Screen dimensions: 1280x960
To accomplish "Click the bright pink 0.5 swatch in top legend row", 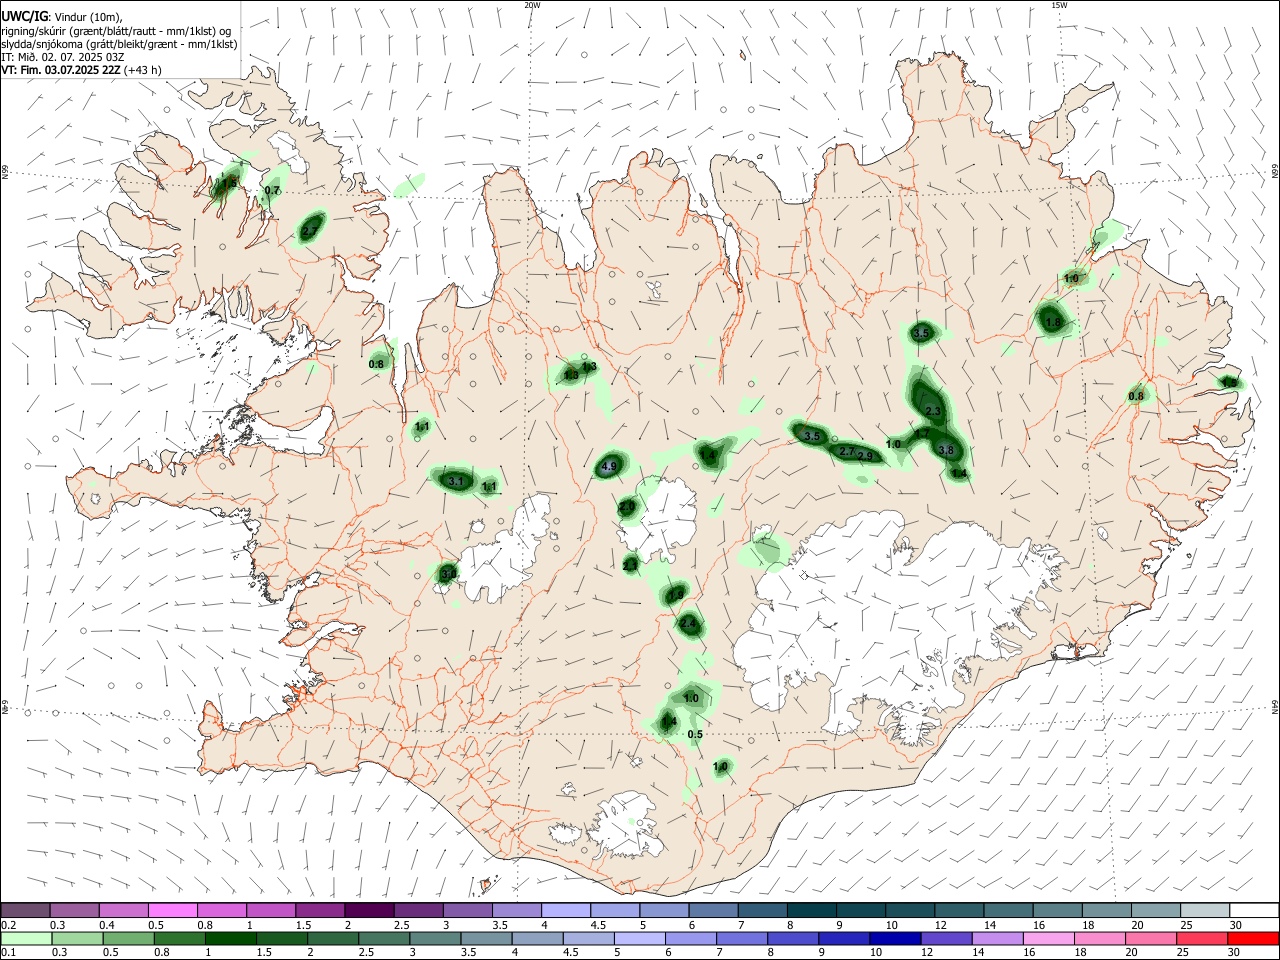I will coord(173,910).
